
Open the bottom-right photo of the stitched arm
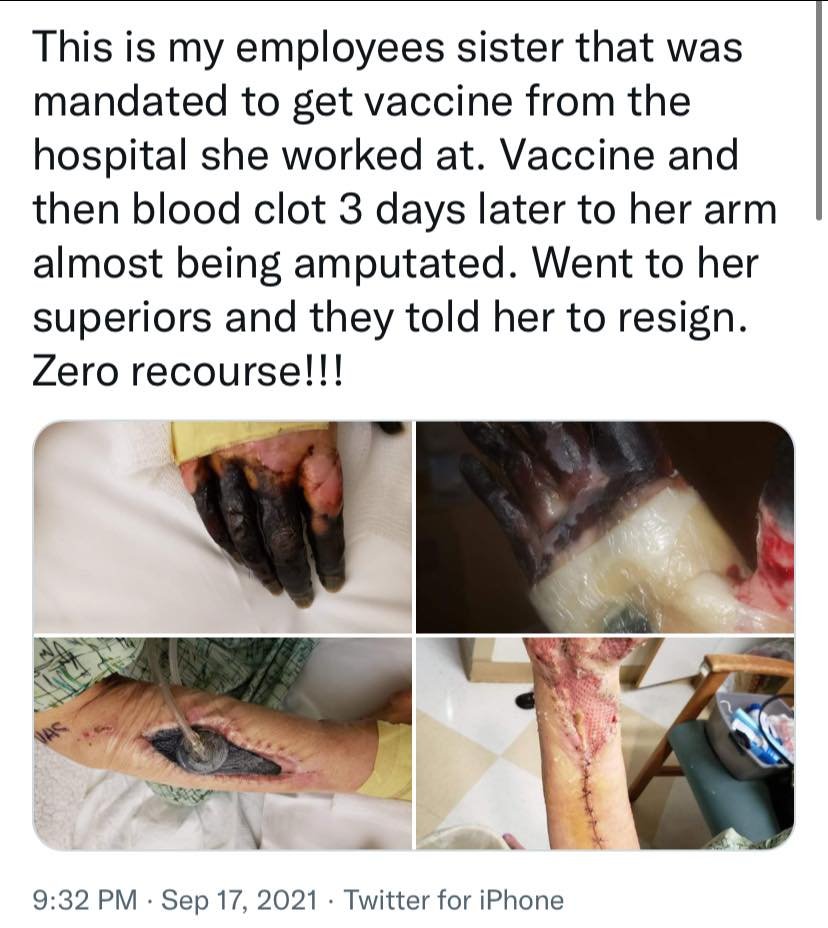tap(605, 743)
